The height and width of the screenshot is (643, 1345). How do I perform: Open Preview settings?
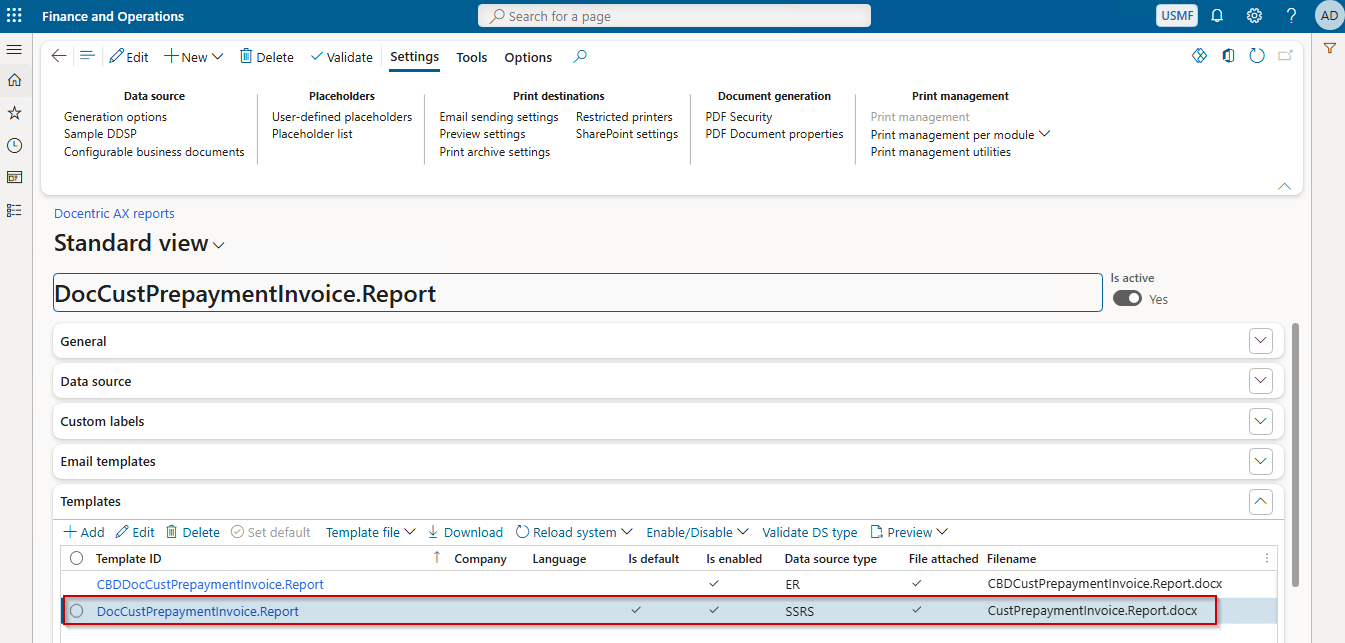482,134
